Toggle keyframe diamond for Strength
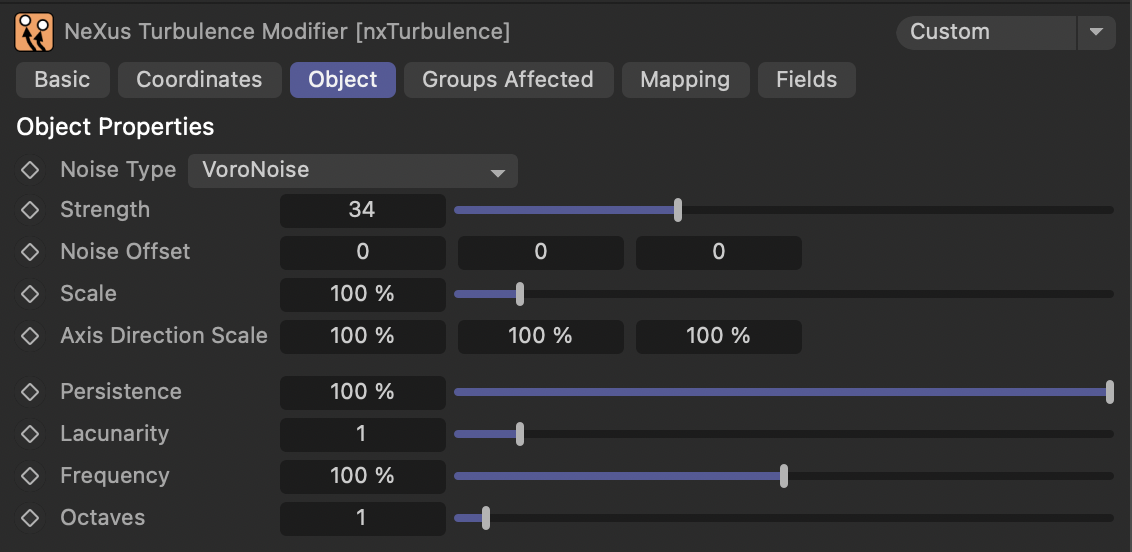Image resolution: width=1132 pixels, height=552 pixels. click(30, 210)
